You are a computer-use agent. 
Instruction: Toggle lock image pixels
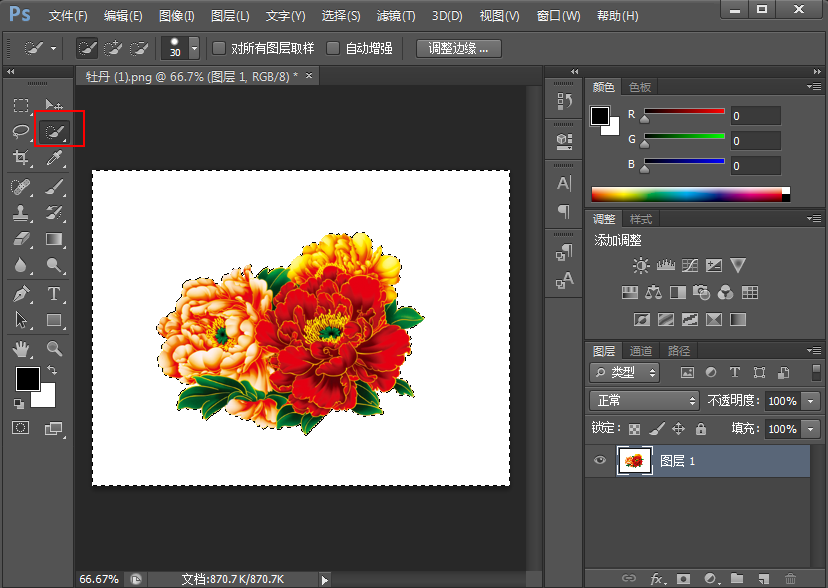pos(656,429)
